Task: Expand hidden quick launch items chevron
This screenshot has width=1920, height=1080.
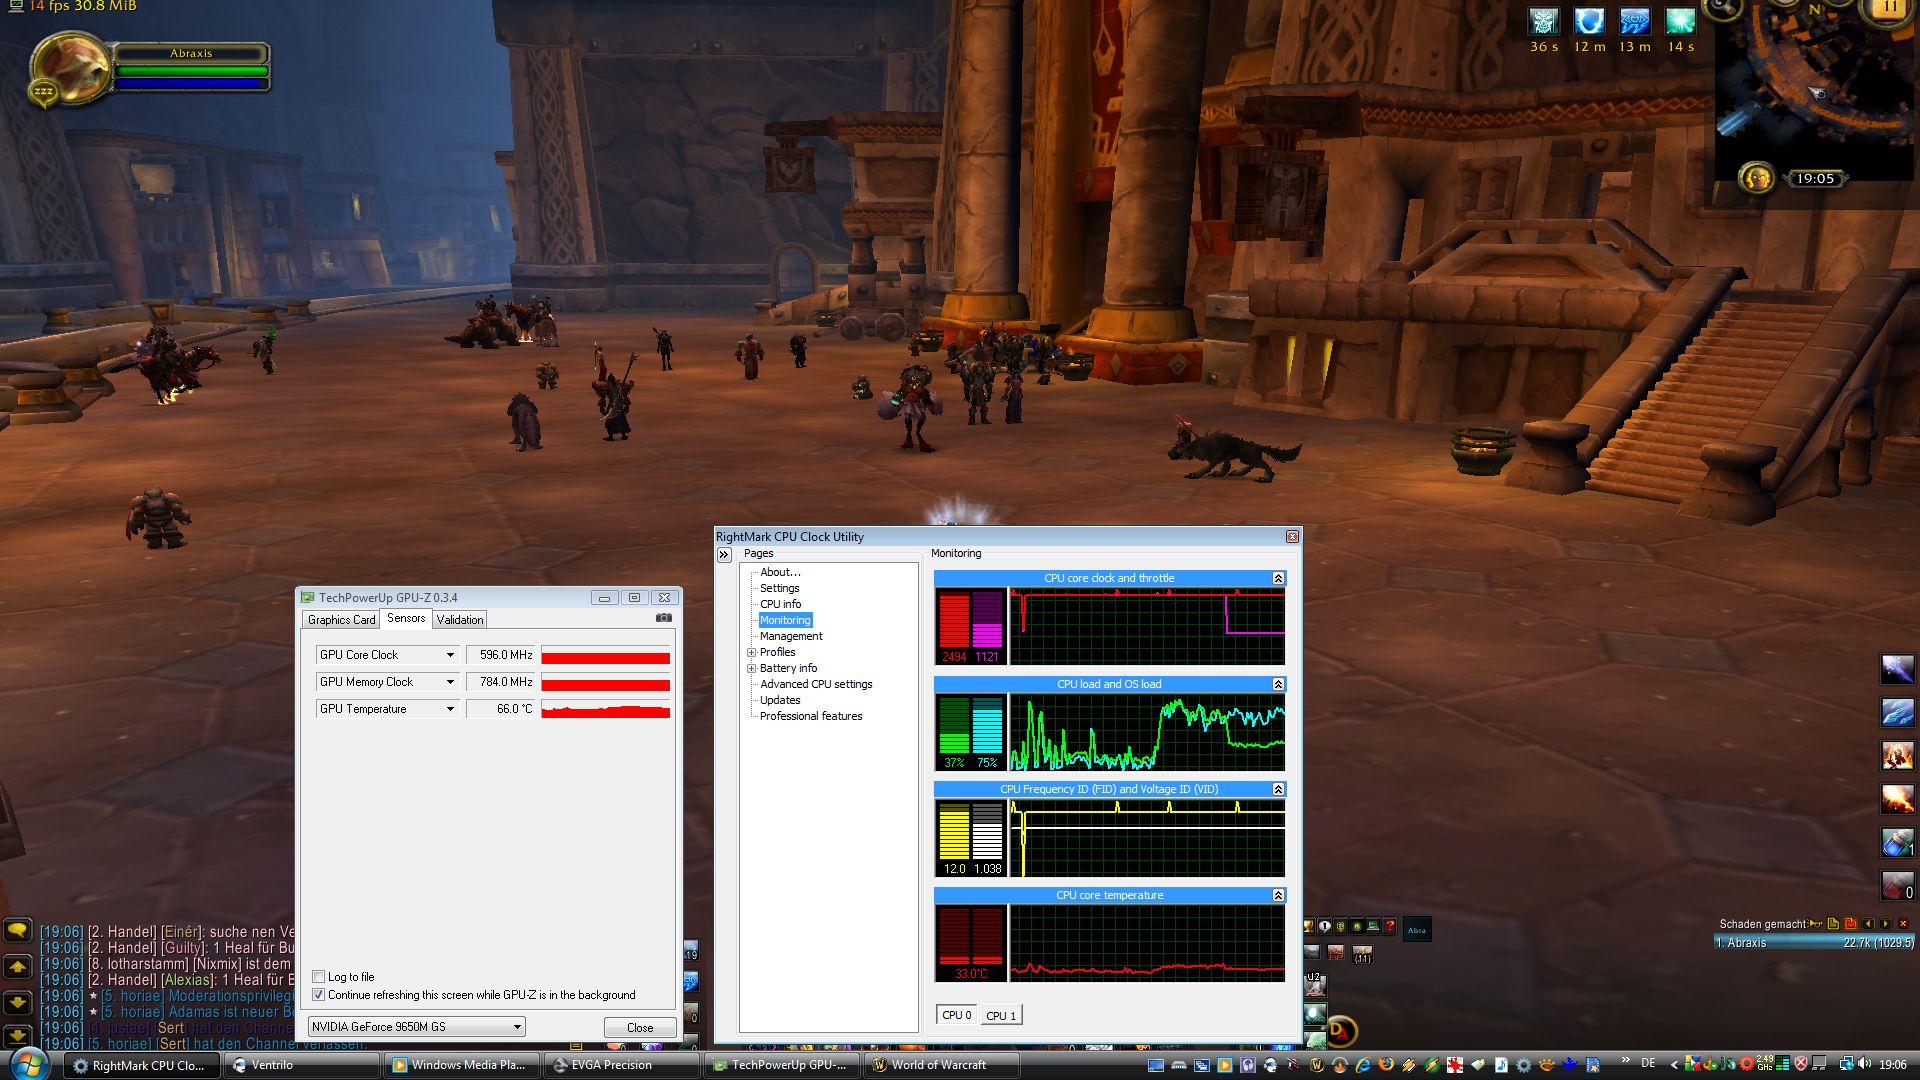Action: [1625, 1060]
